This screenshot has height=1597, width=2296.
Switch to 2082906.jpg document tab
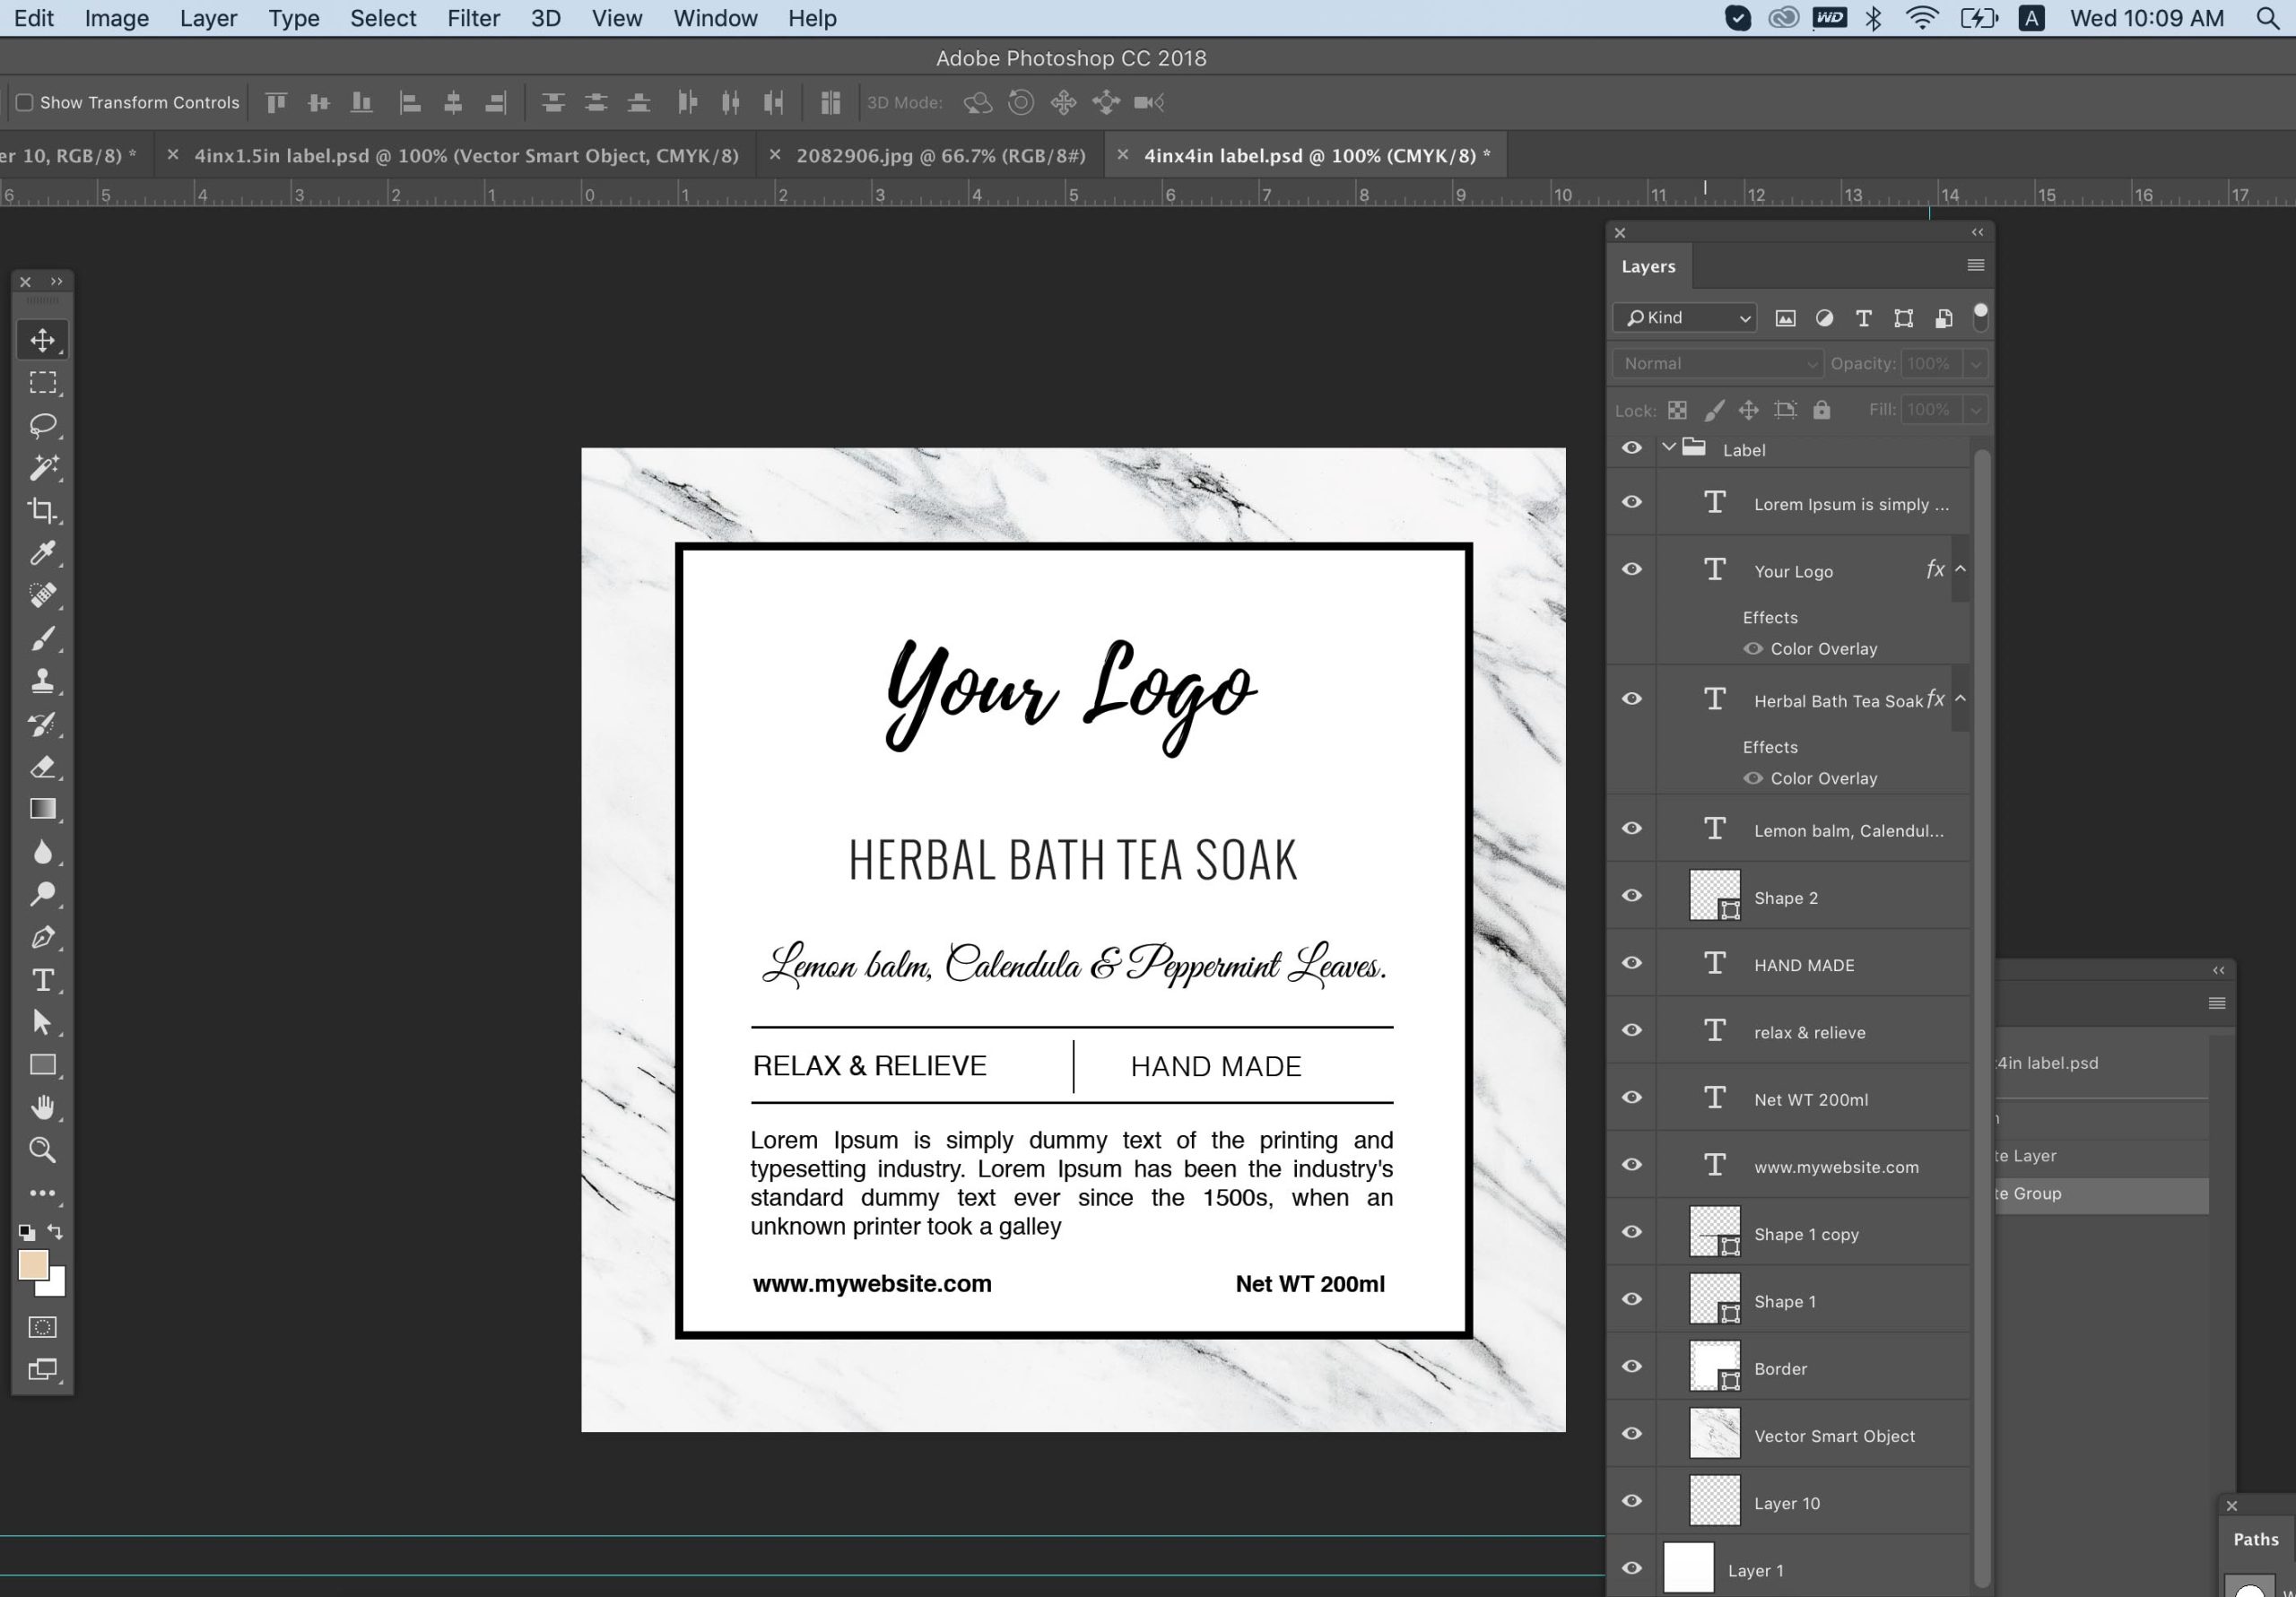pos(940,155)
